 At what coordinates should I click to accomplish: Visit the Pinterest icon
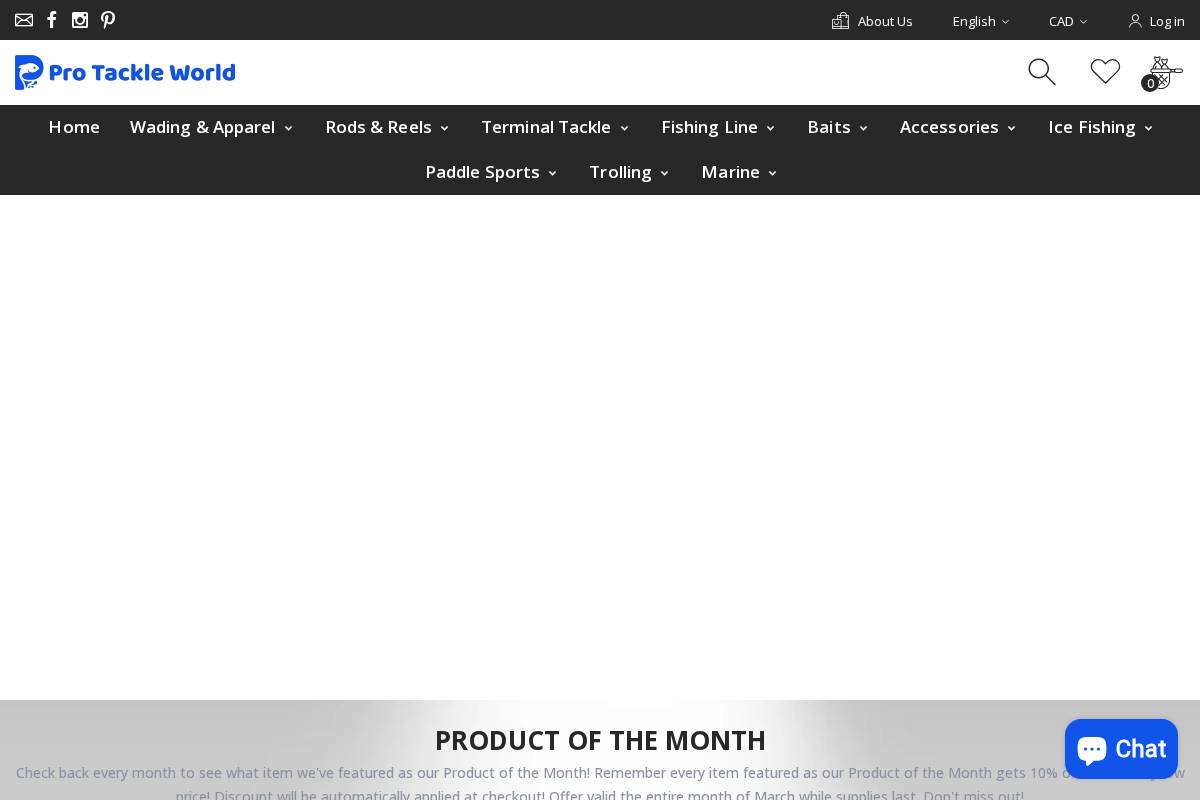[x=108, y=20]
